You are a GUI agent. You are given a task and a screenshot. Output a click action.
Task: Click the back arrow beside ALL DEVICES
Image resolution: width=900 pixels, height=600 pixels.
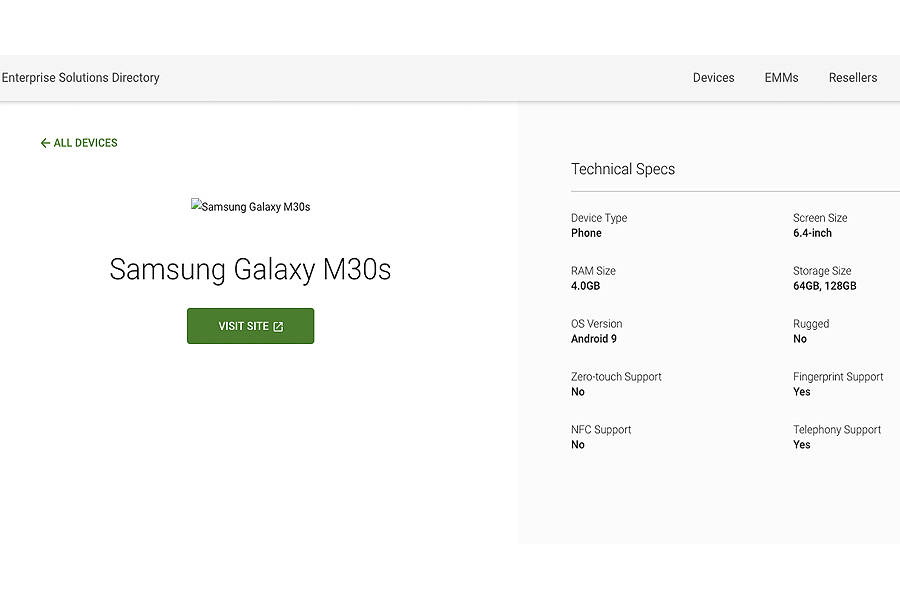[44, 143]
